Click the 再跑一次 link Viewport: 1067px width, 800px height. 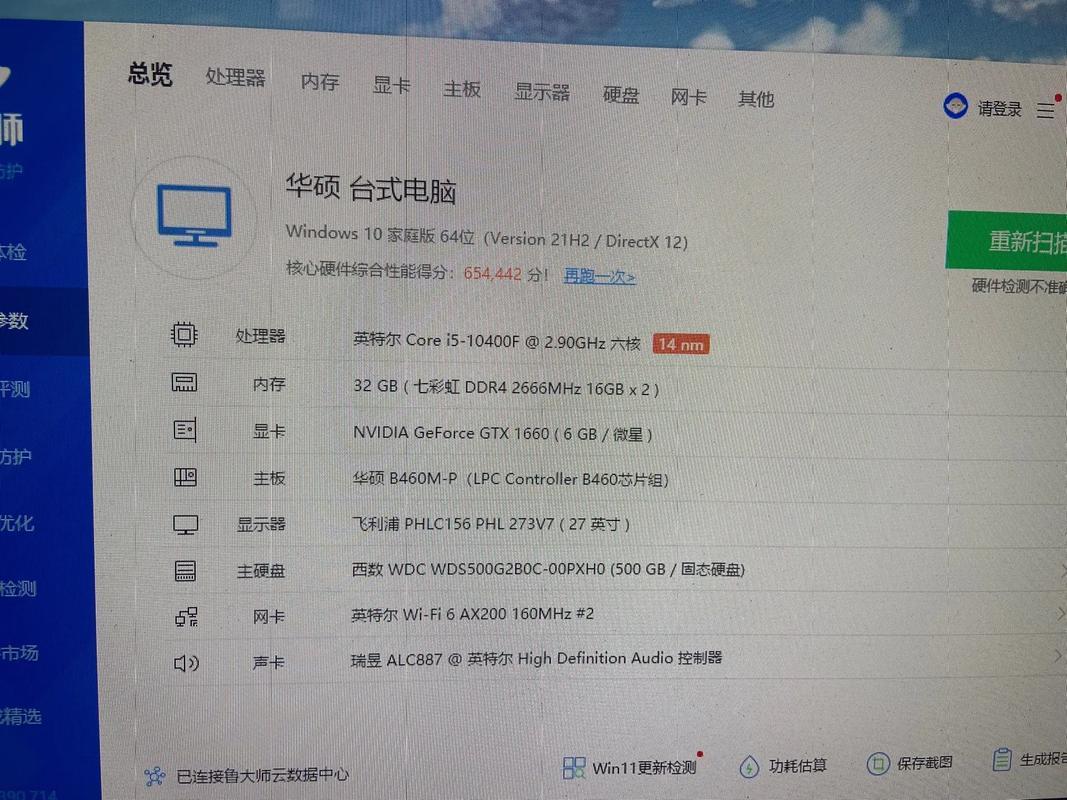click(x=600, y=276)
